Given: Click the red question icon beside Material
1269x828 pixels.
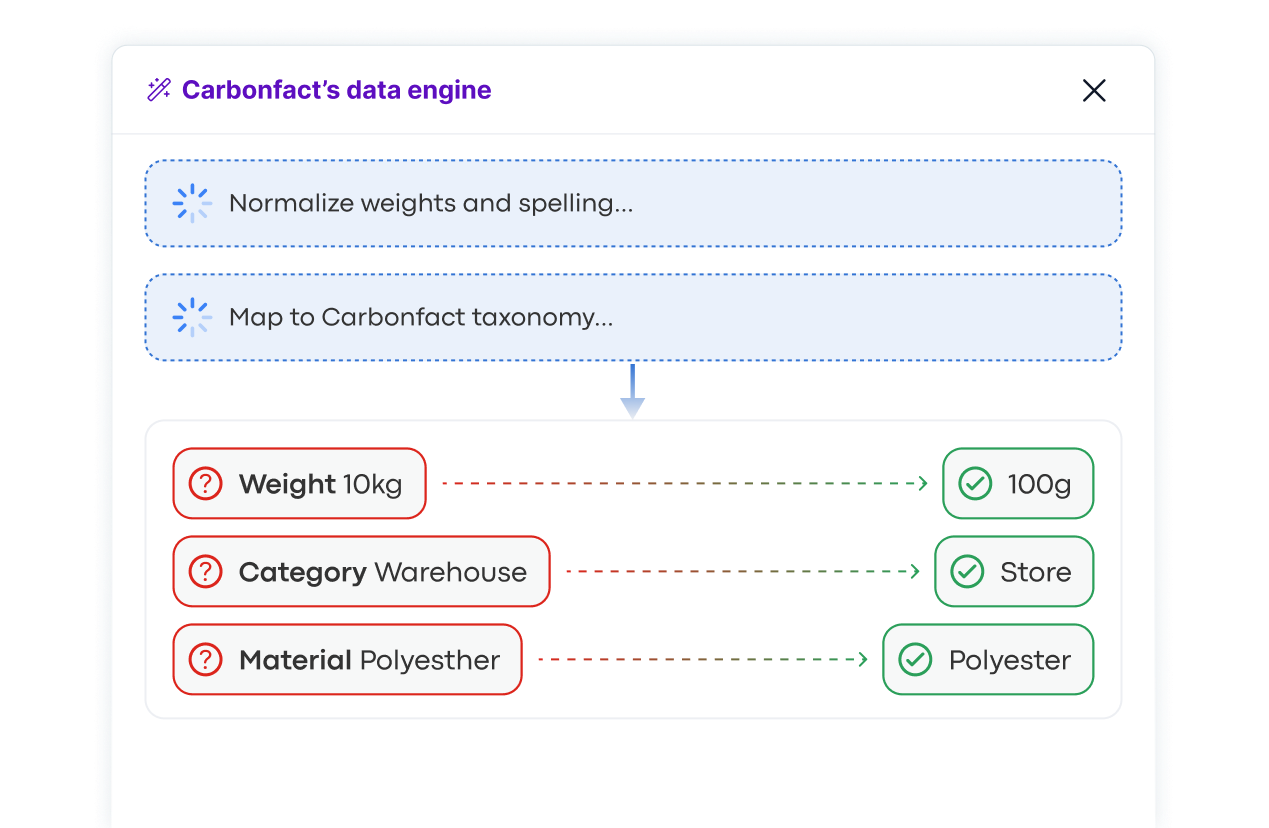Looking at the screenshot, I should coord(205,660).
